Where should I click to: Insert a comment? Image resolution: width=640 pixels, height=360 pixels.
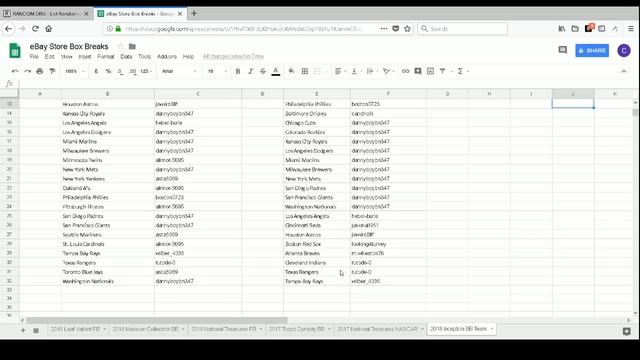(x=418, y=71)
